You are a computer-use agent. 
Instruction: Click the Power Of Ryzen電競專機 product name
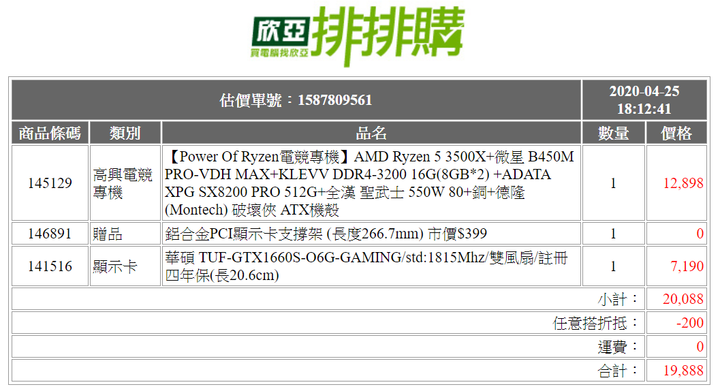(x=370, y=183)
